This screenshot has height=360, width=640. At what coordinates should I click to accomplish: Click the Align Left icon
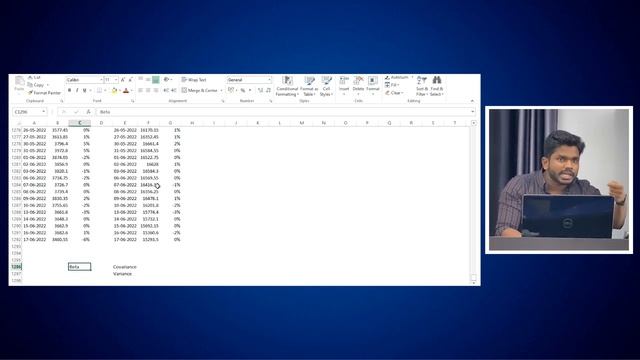click(140, 90)
